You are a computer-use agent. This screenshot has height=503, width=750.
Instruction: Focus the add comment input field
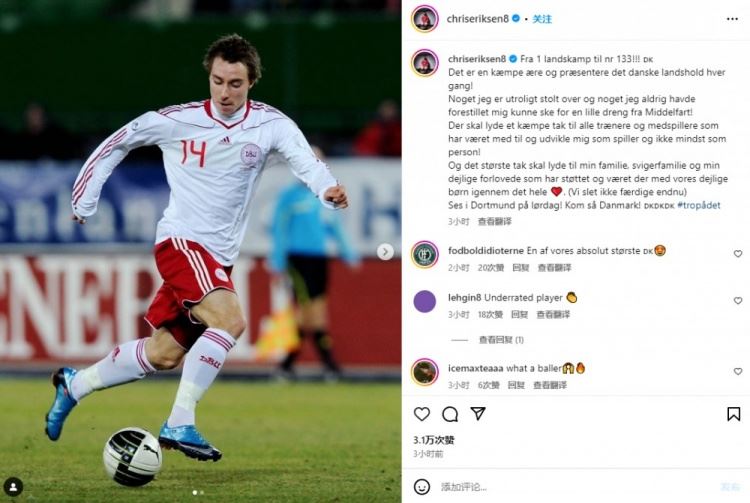[574, 487]
